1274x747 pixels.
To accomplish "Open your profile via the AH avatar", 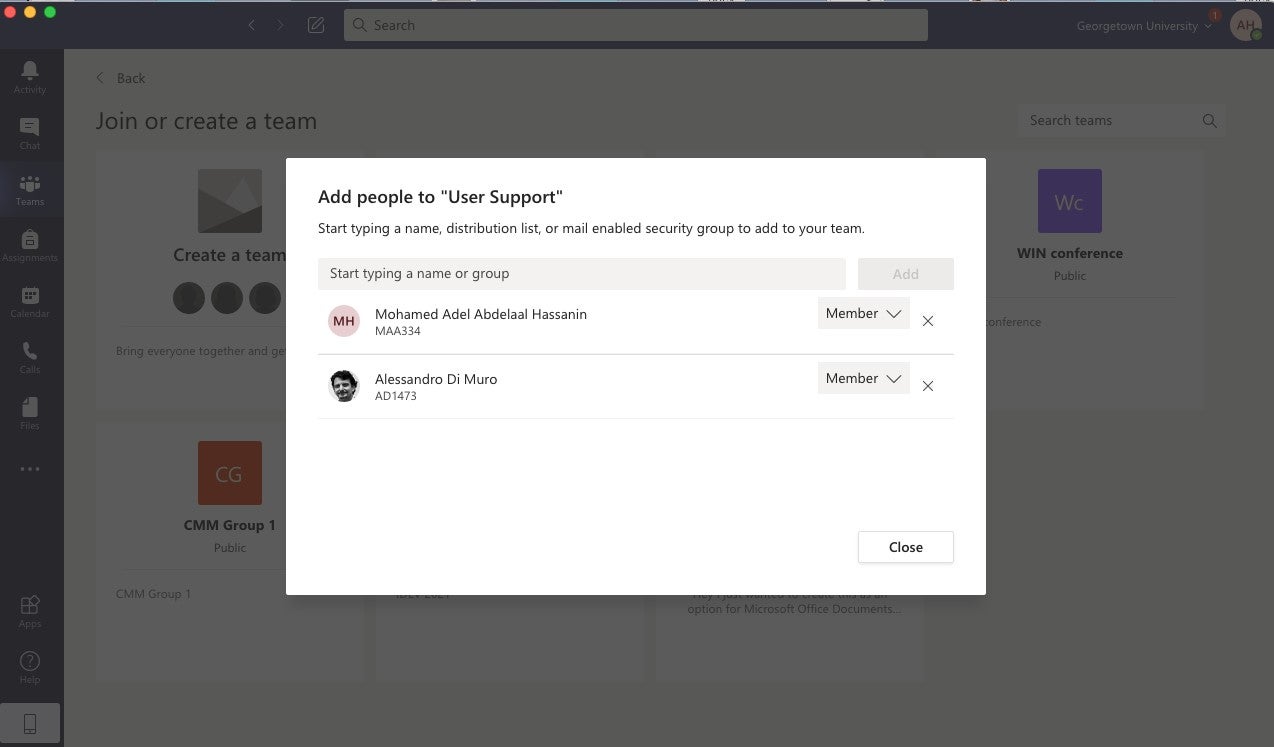I will [x=1245, y=25].
